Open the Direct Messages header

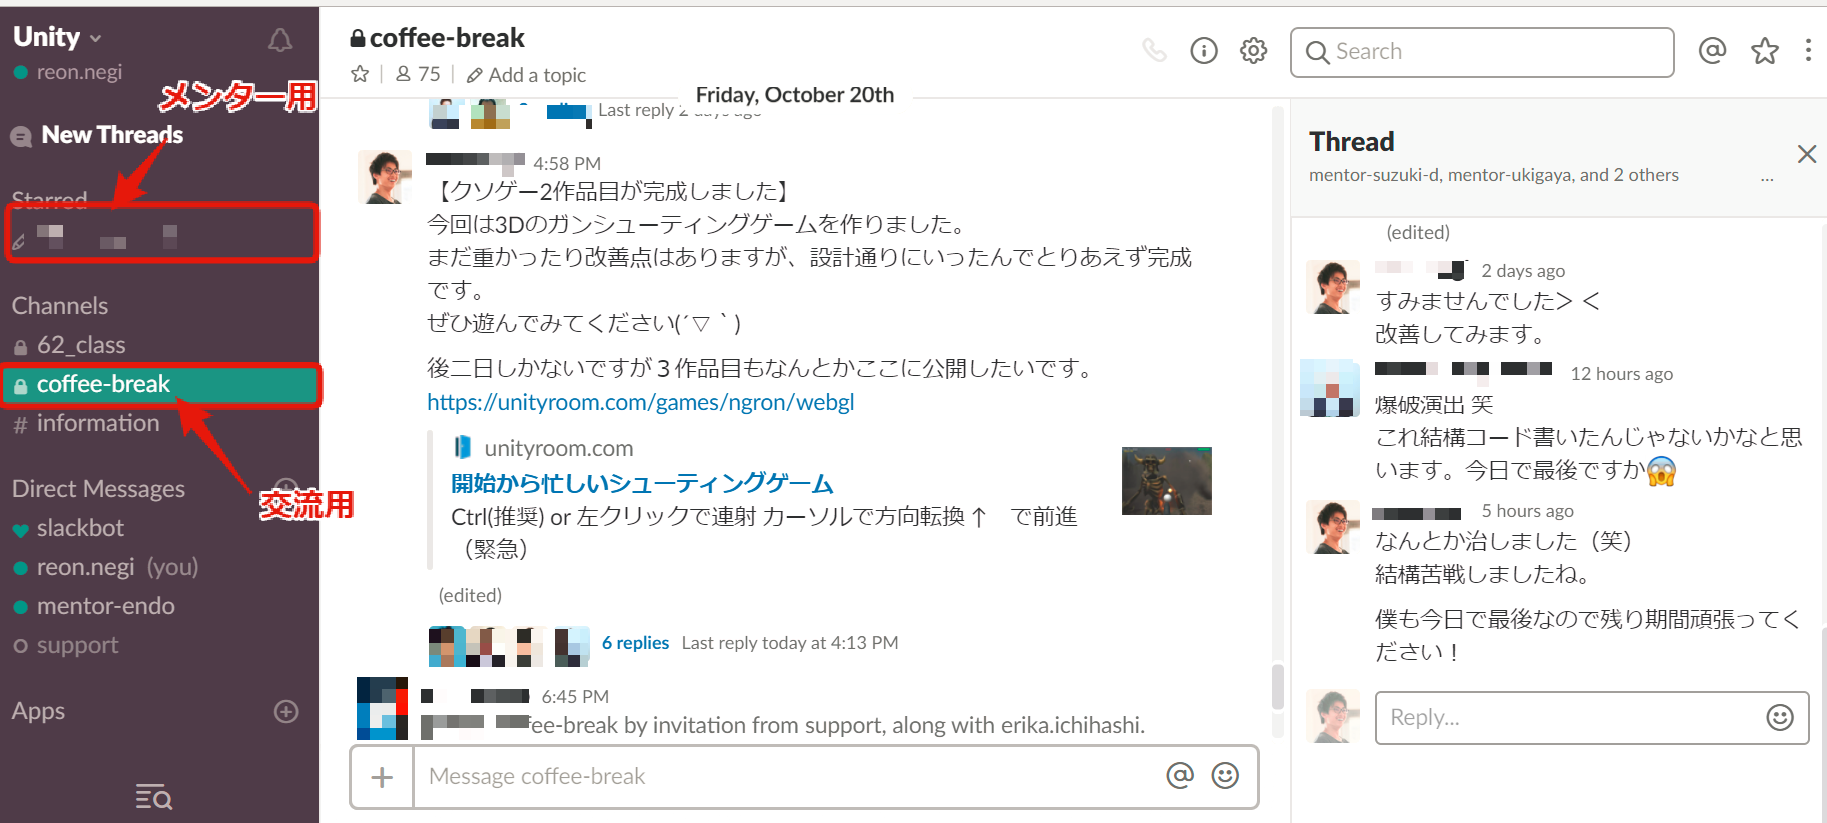coord(98,489)
